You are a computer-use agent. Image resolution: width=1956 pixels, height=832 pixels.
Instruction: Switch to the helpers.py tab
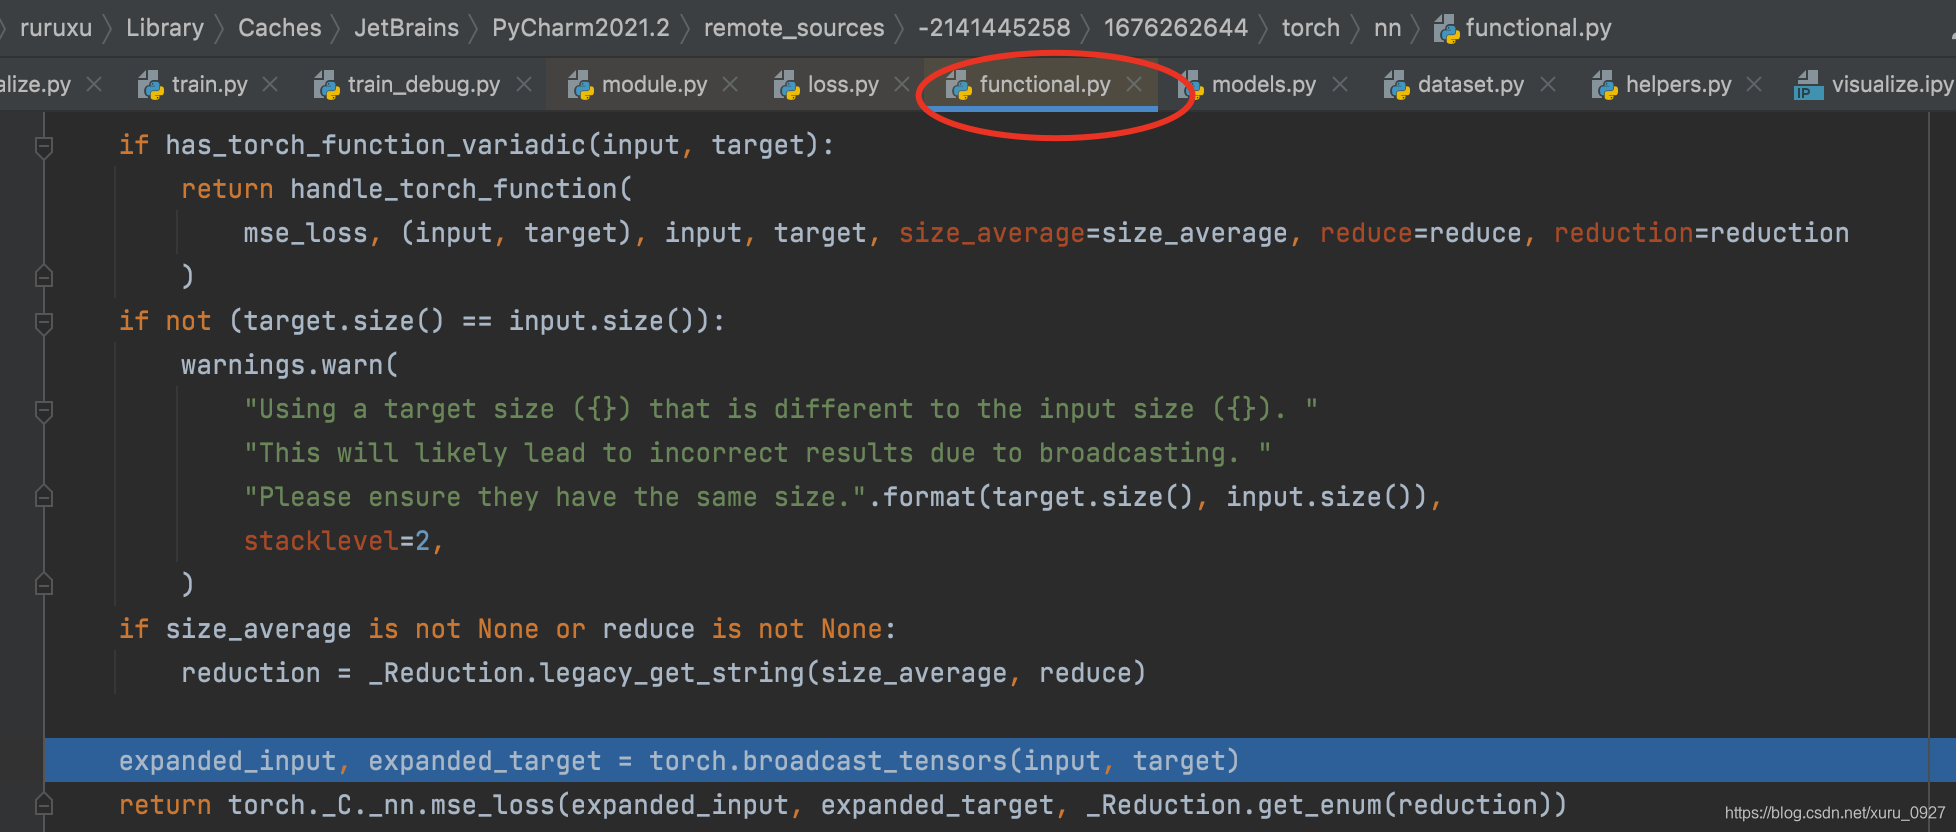tap(1678, 85)
